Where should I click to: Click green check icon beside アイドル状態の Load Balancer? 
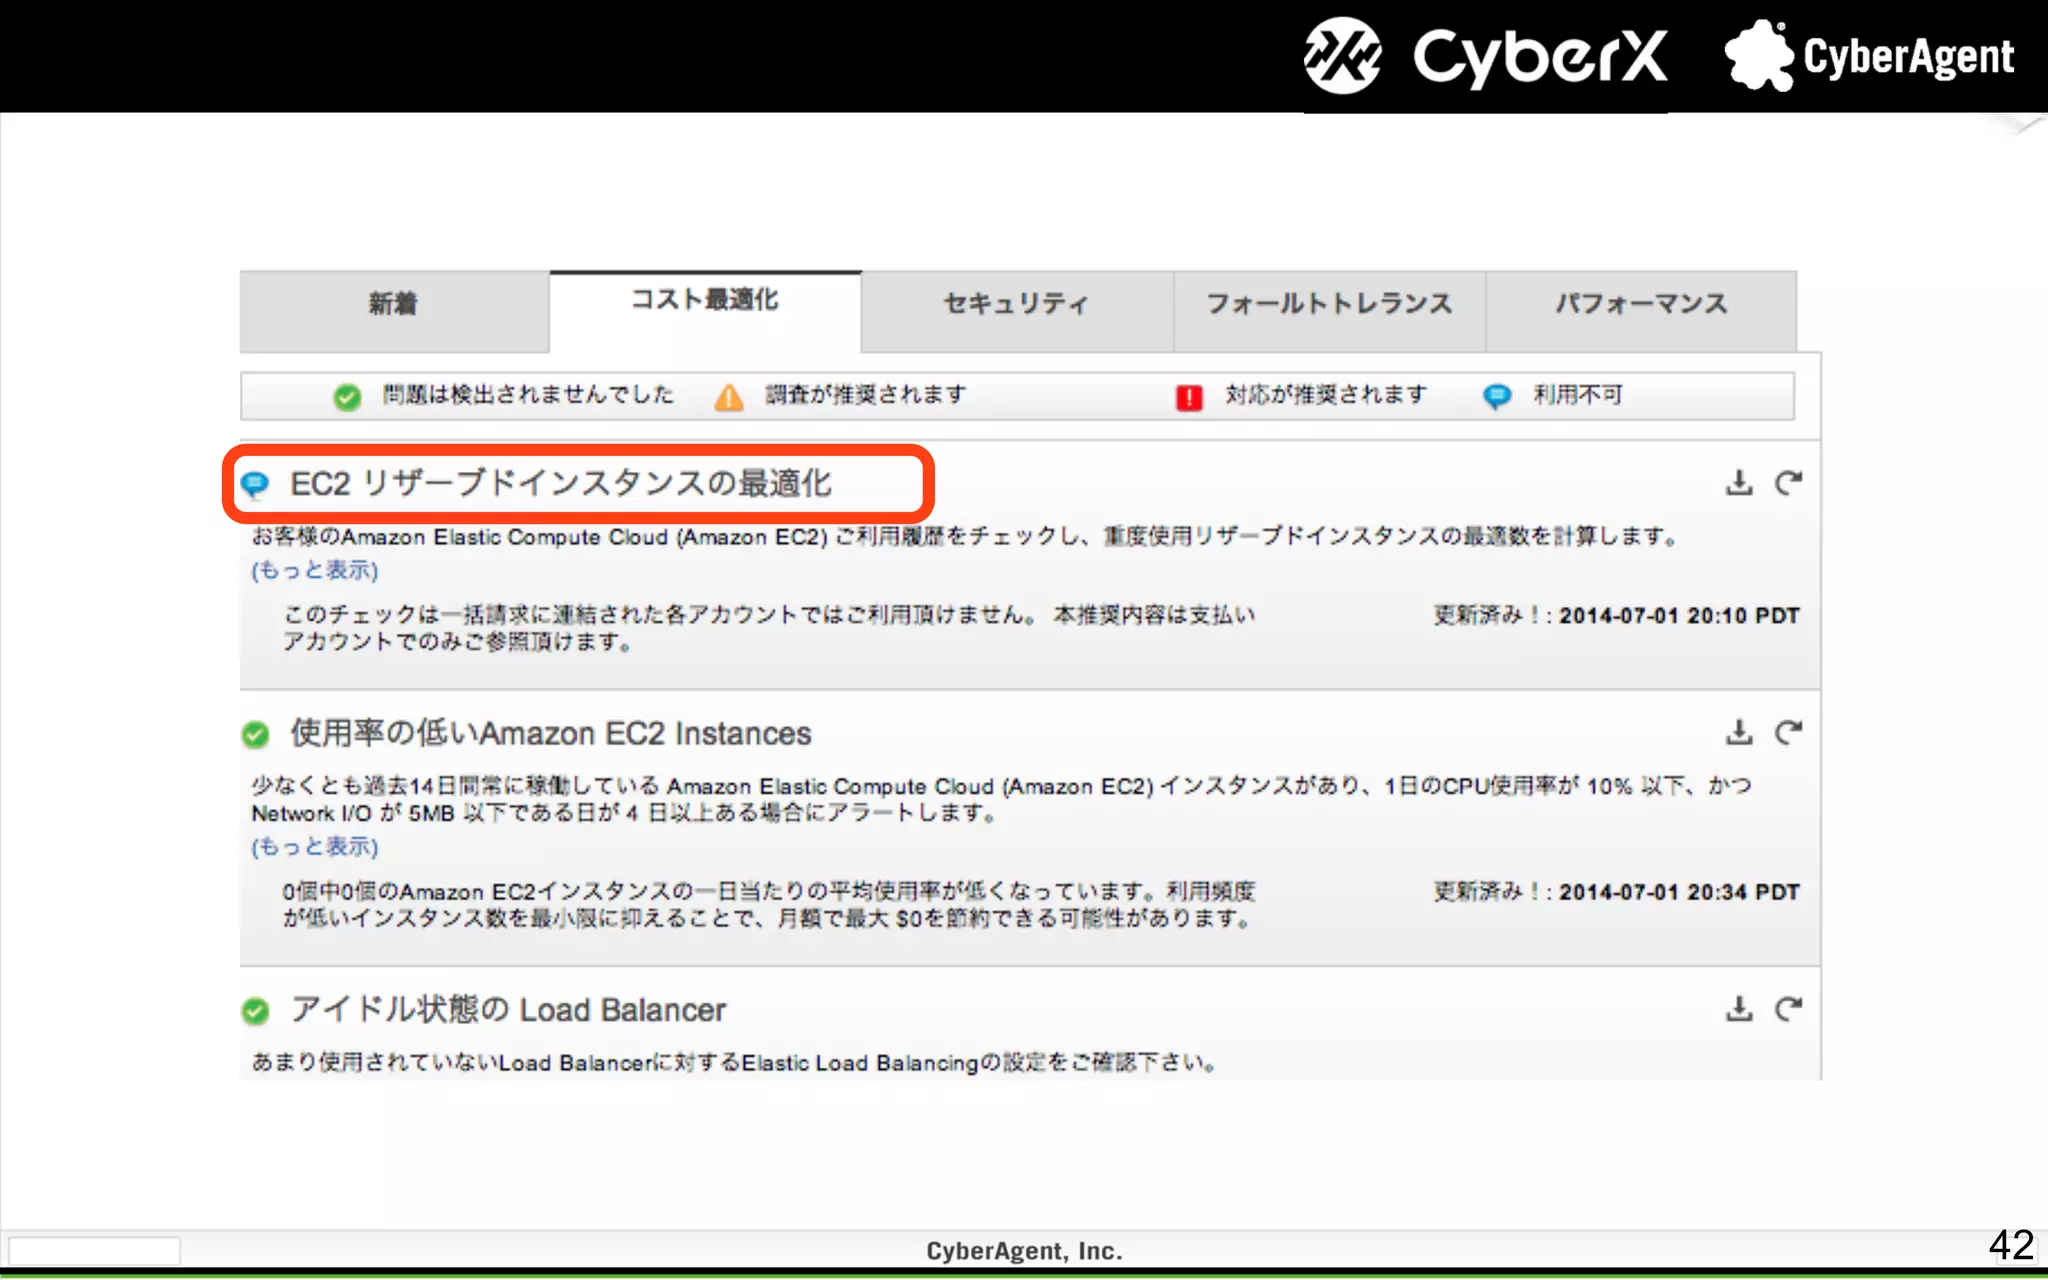(256, 1011)
